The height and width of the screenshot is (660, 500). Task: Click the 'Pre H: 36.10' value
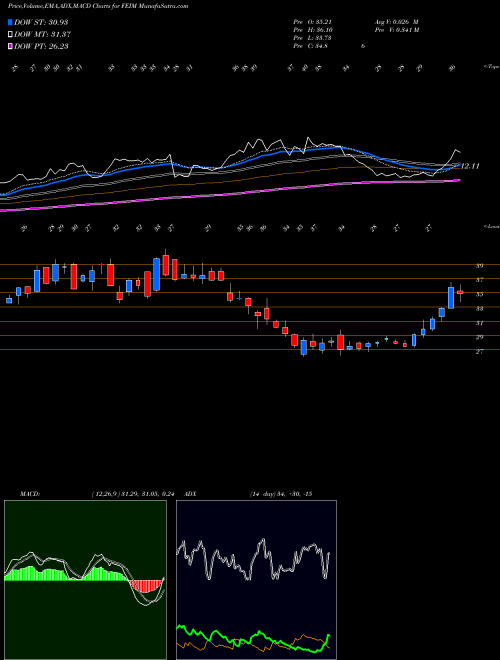[315, 30]
